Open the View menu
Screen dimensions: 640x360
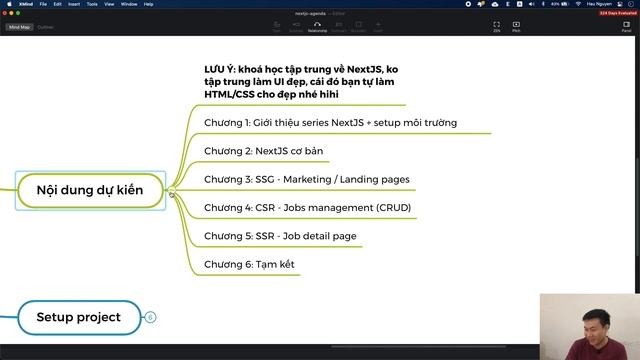click(109, 4)
